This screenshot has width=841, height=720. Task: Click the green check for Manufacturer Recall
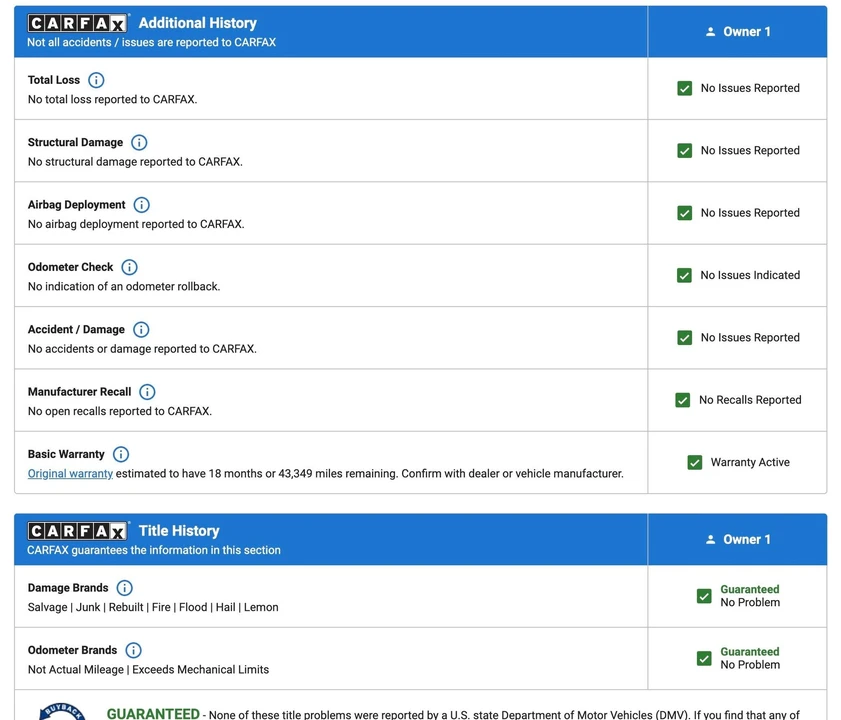point(682,400)
